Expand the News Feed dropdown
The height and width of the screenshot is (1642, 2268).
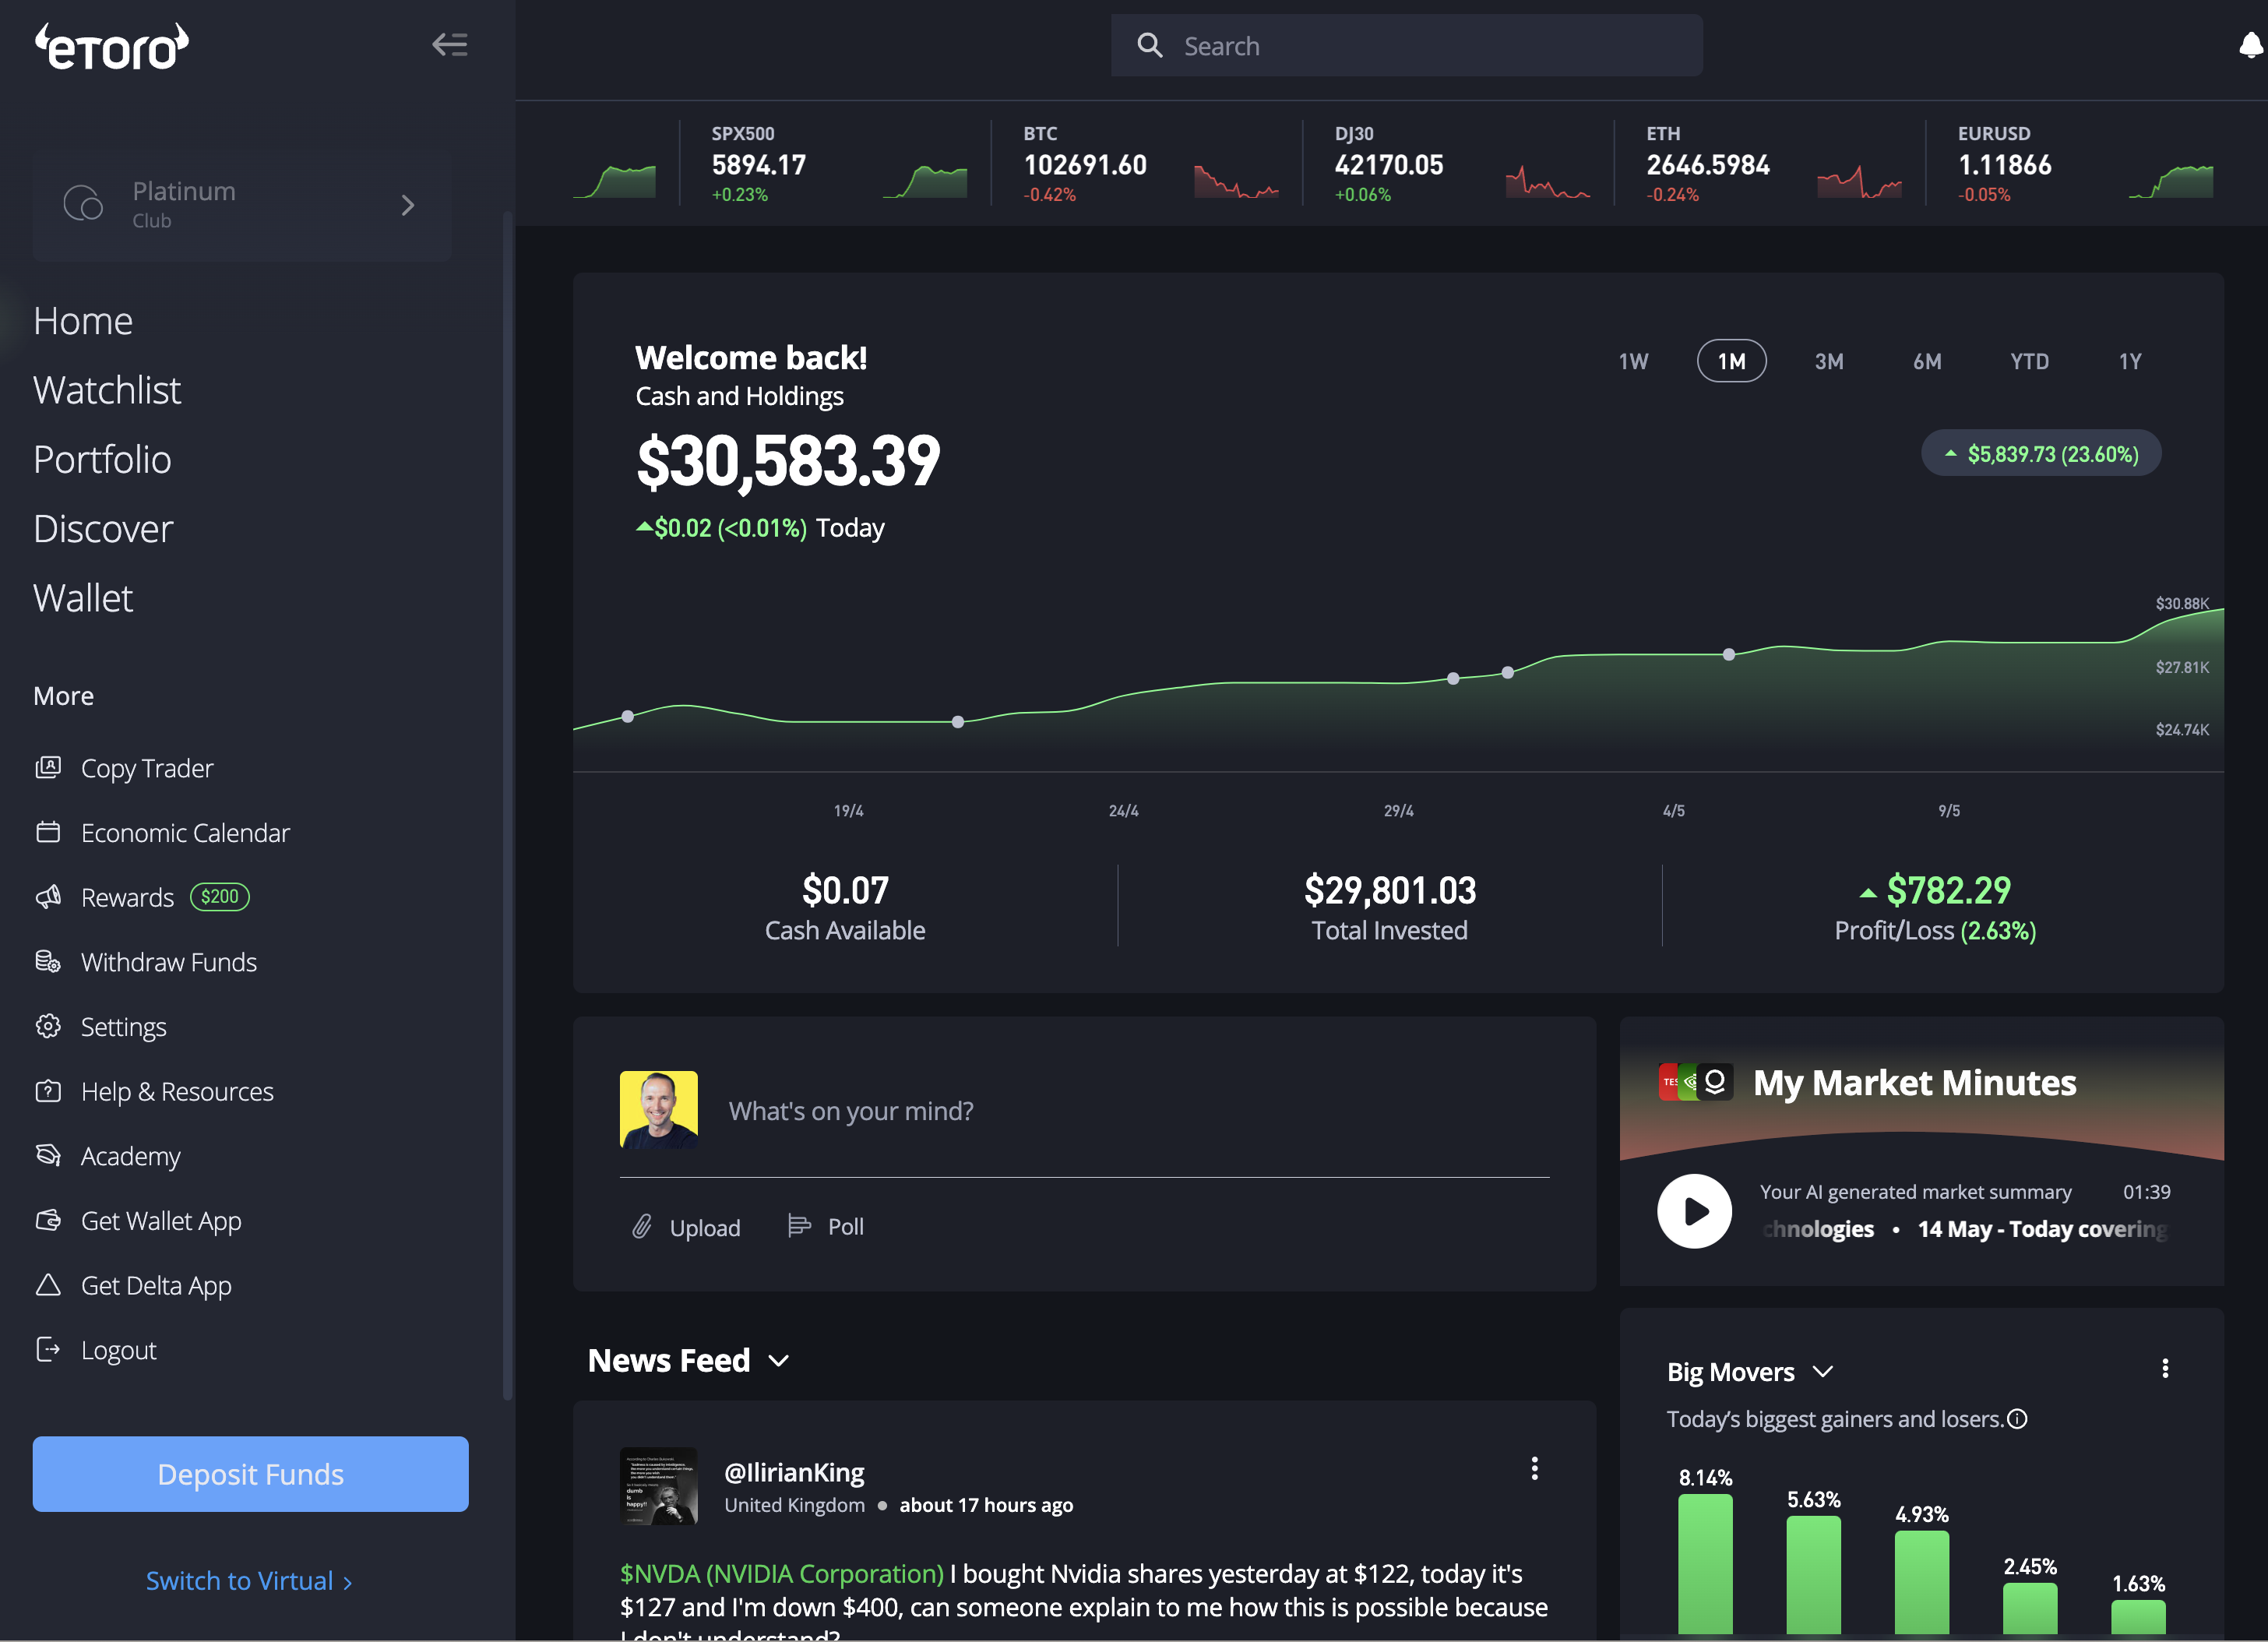coord(779,1360)
